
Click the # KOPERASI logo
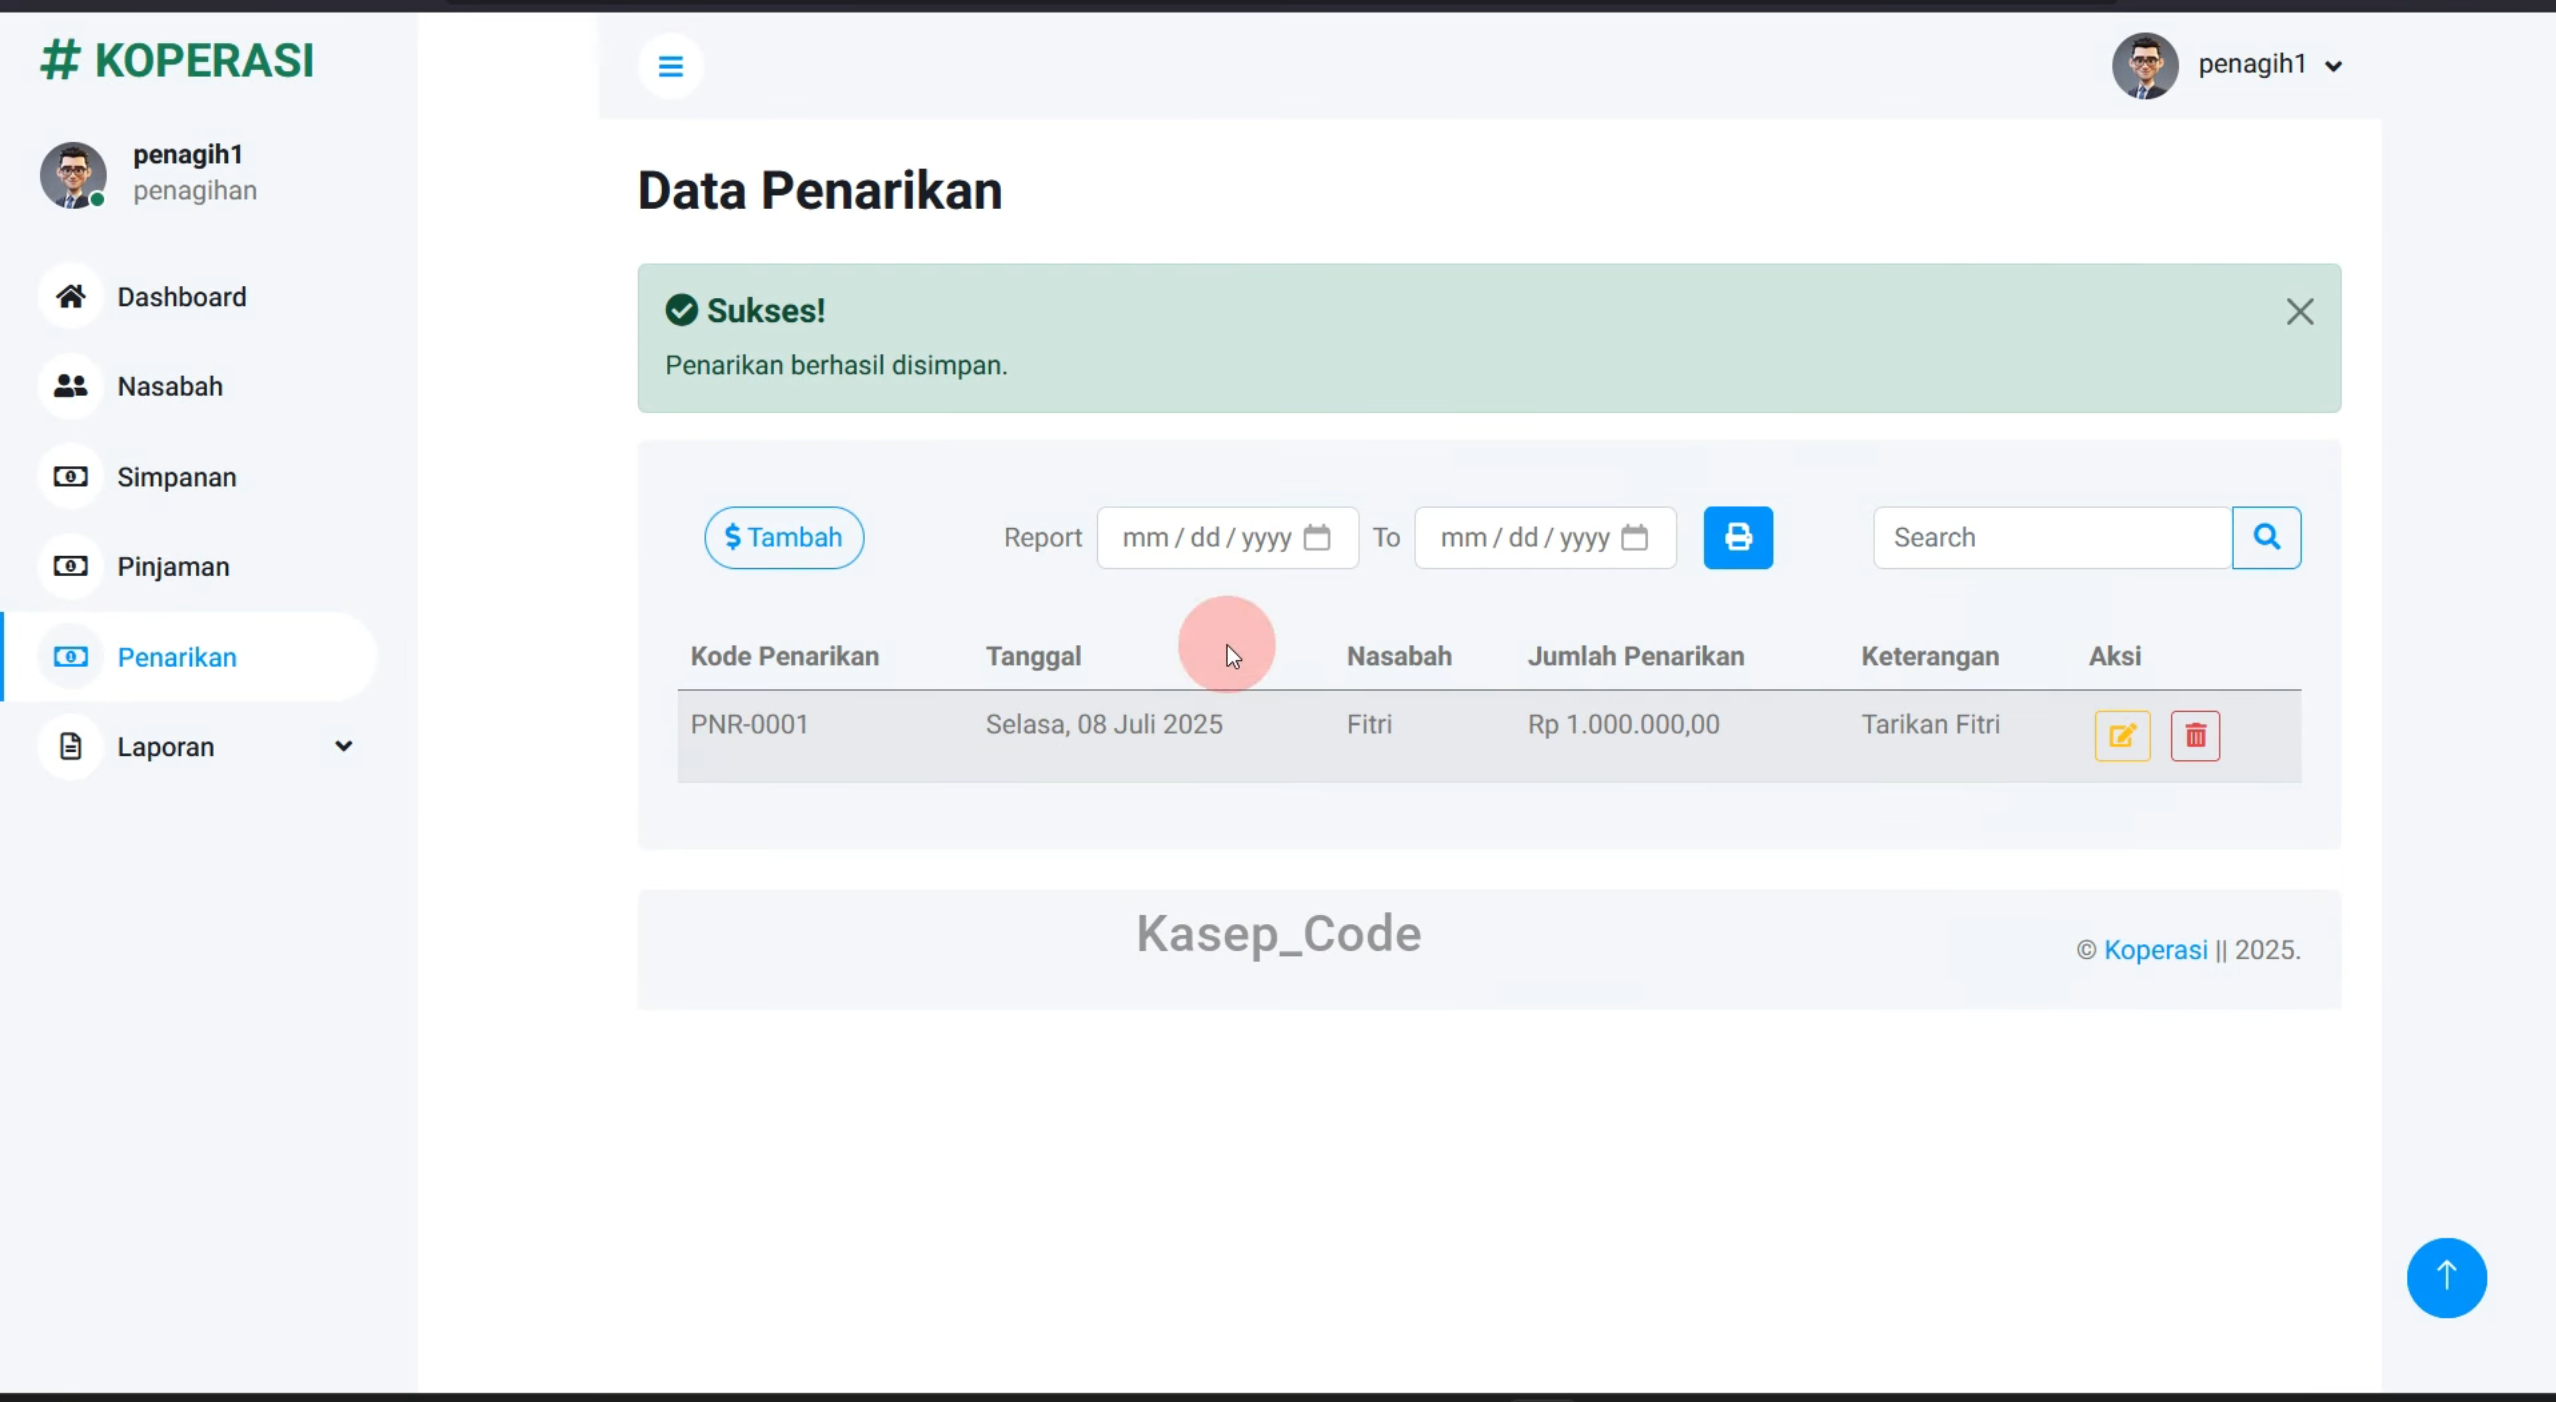point(177,60)
